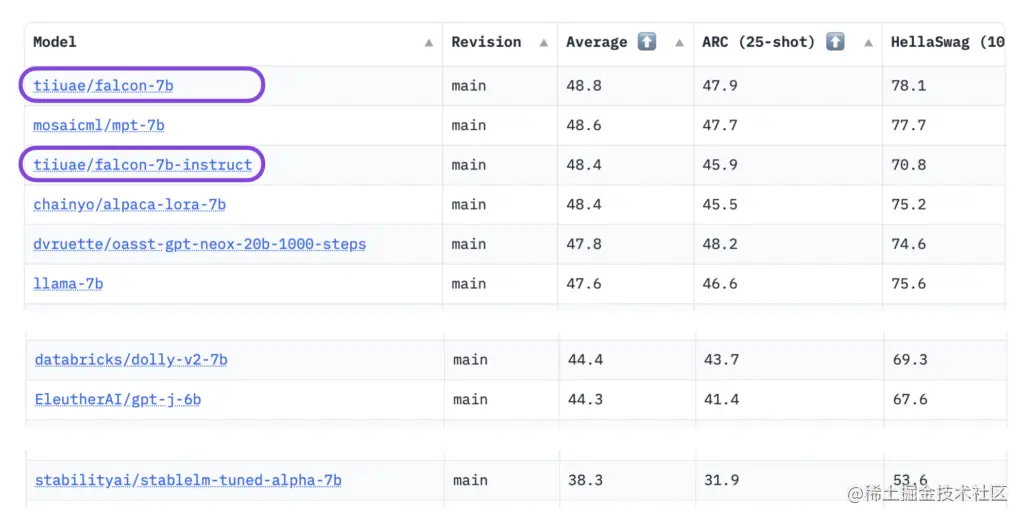Open the EleutherAI/gpt-j-6b model link
Viewport: 1024px width, 520px height.
[x=118, y=400]
